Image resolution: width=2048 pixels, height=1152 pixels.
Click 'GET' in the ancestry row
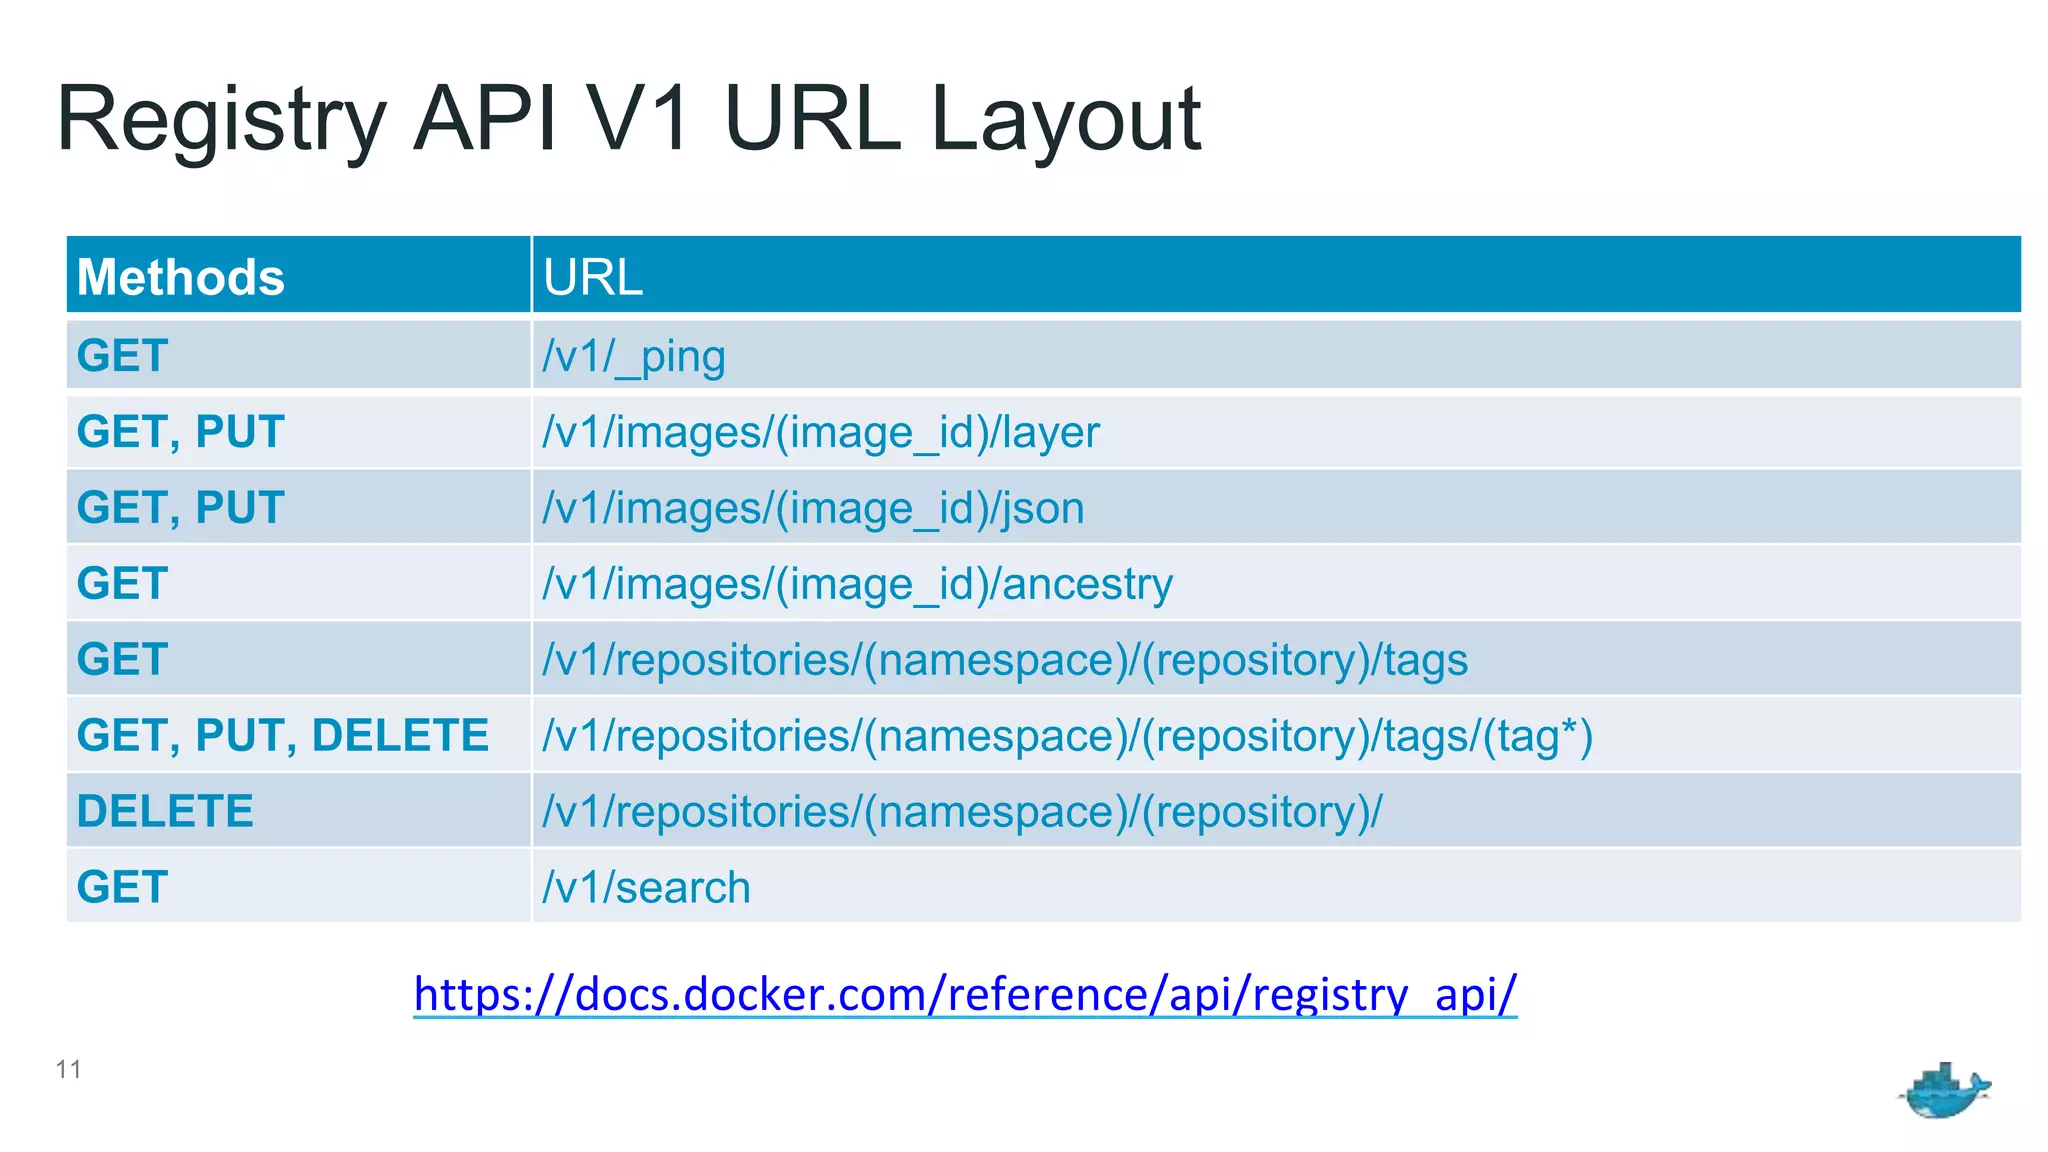(298, 583)
